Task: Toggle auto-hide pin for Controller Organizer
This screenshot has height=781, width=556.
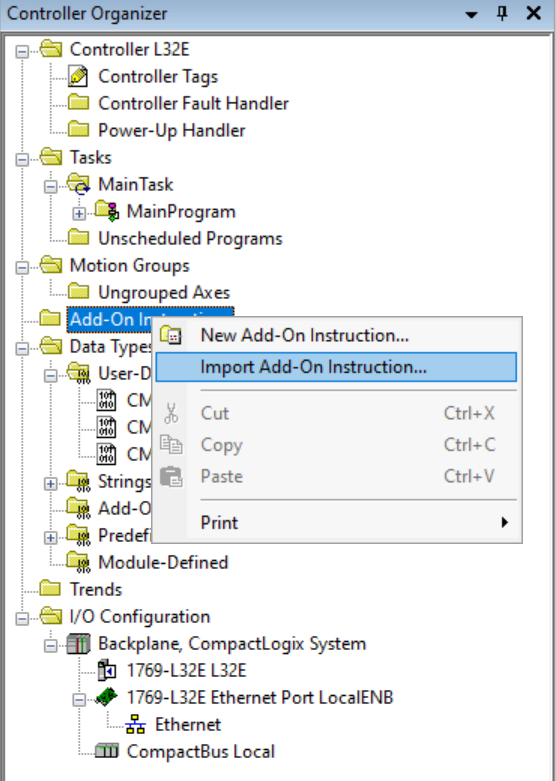Action: click(x=502, y=13)
